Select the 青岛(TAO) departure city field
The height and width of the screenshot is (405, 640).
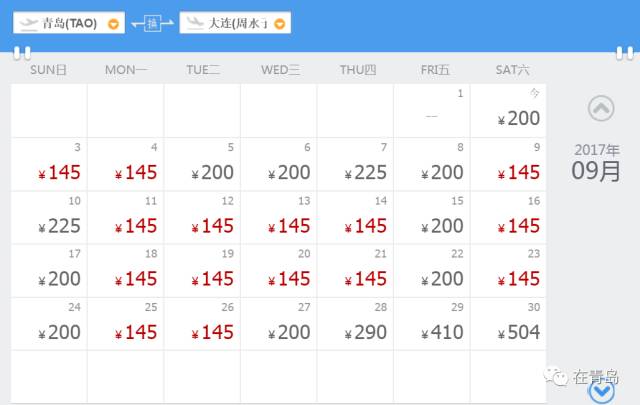67,23
